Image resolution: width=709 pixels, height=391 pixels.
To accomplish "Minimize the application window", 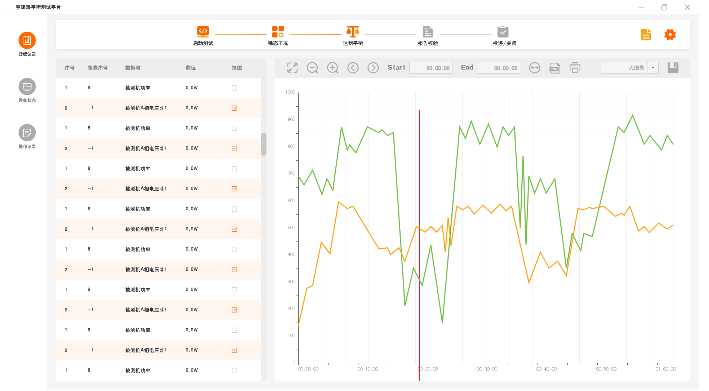I will [x=641, y=7].
